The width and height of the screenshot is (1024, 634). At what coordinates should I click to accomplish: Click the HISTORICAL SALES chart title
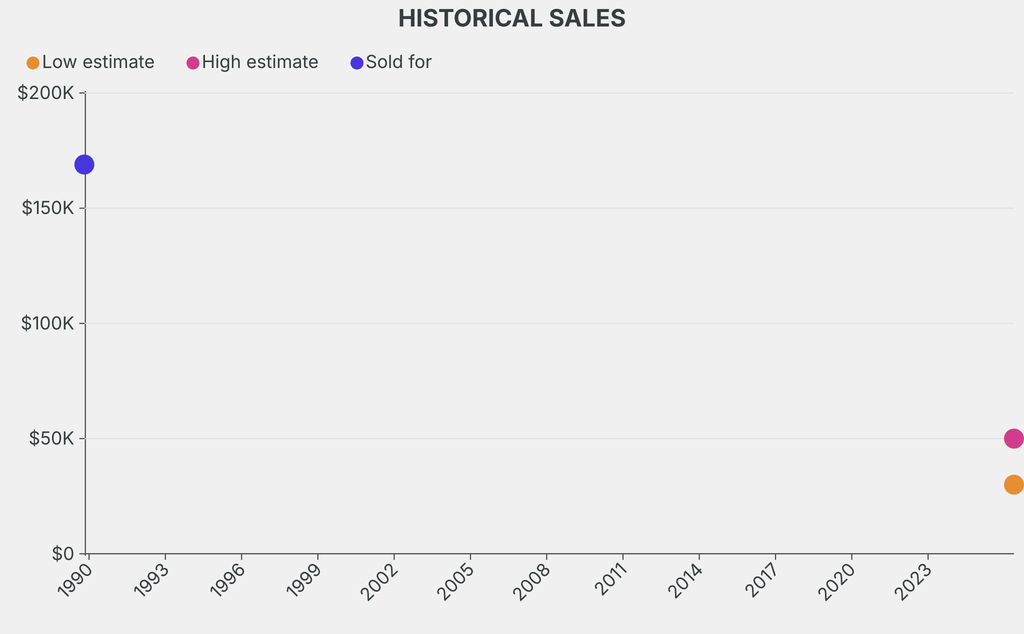[512, 18]
